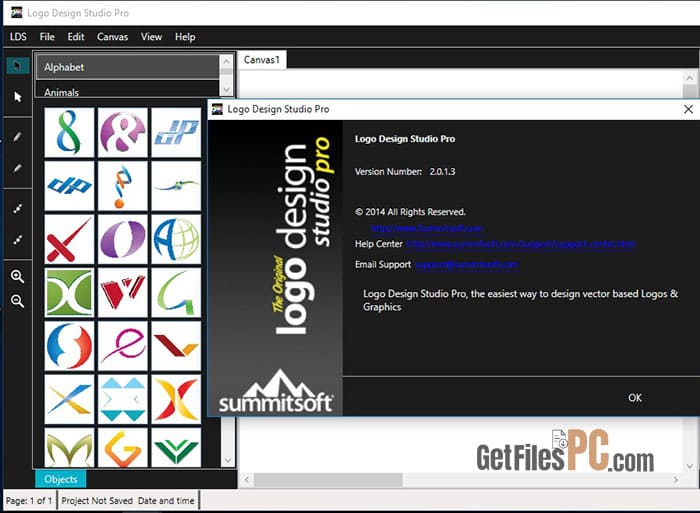
Task: Click canvas vertical scroll up arrow
Action: [690, 78]
